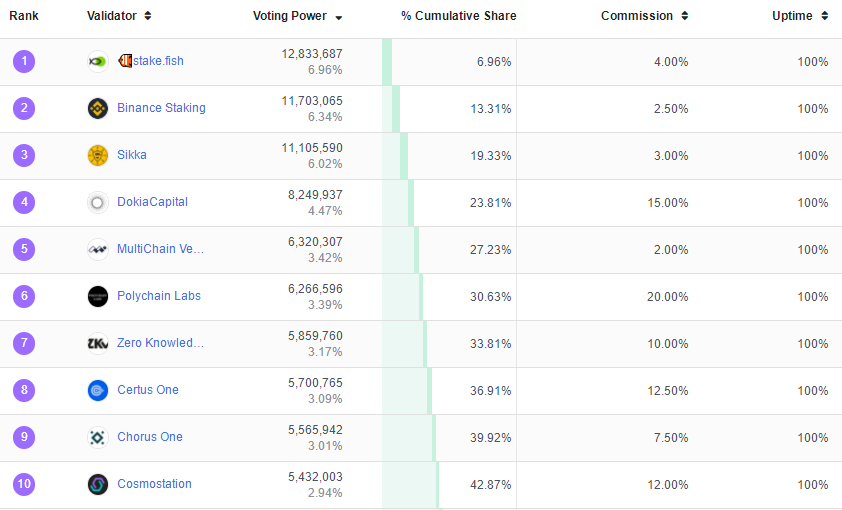Click the rank 1 purple badge
This screenshot has height=510, width=842.
[24, 61]
